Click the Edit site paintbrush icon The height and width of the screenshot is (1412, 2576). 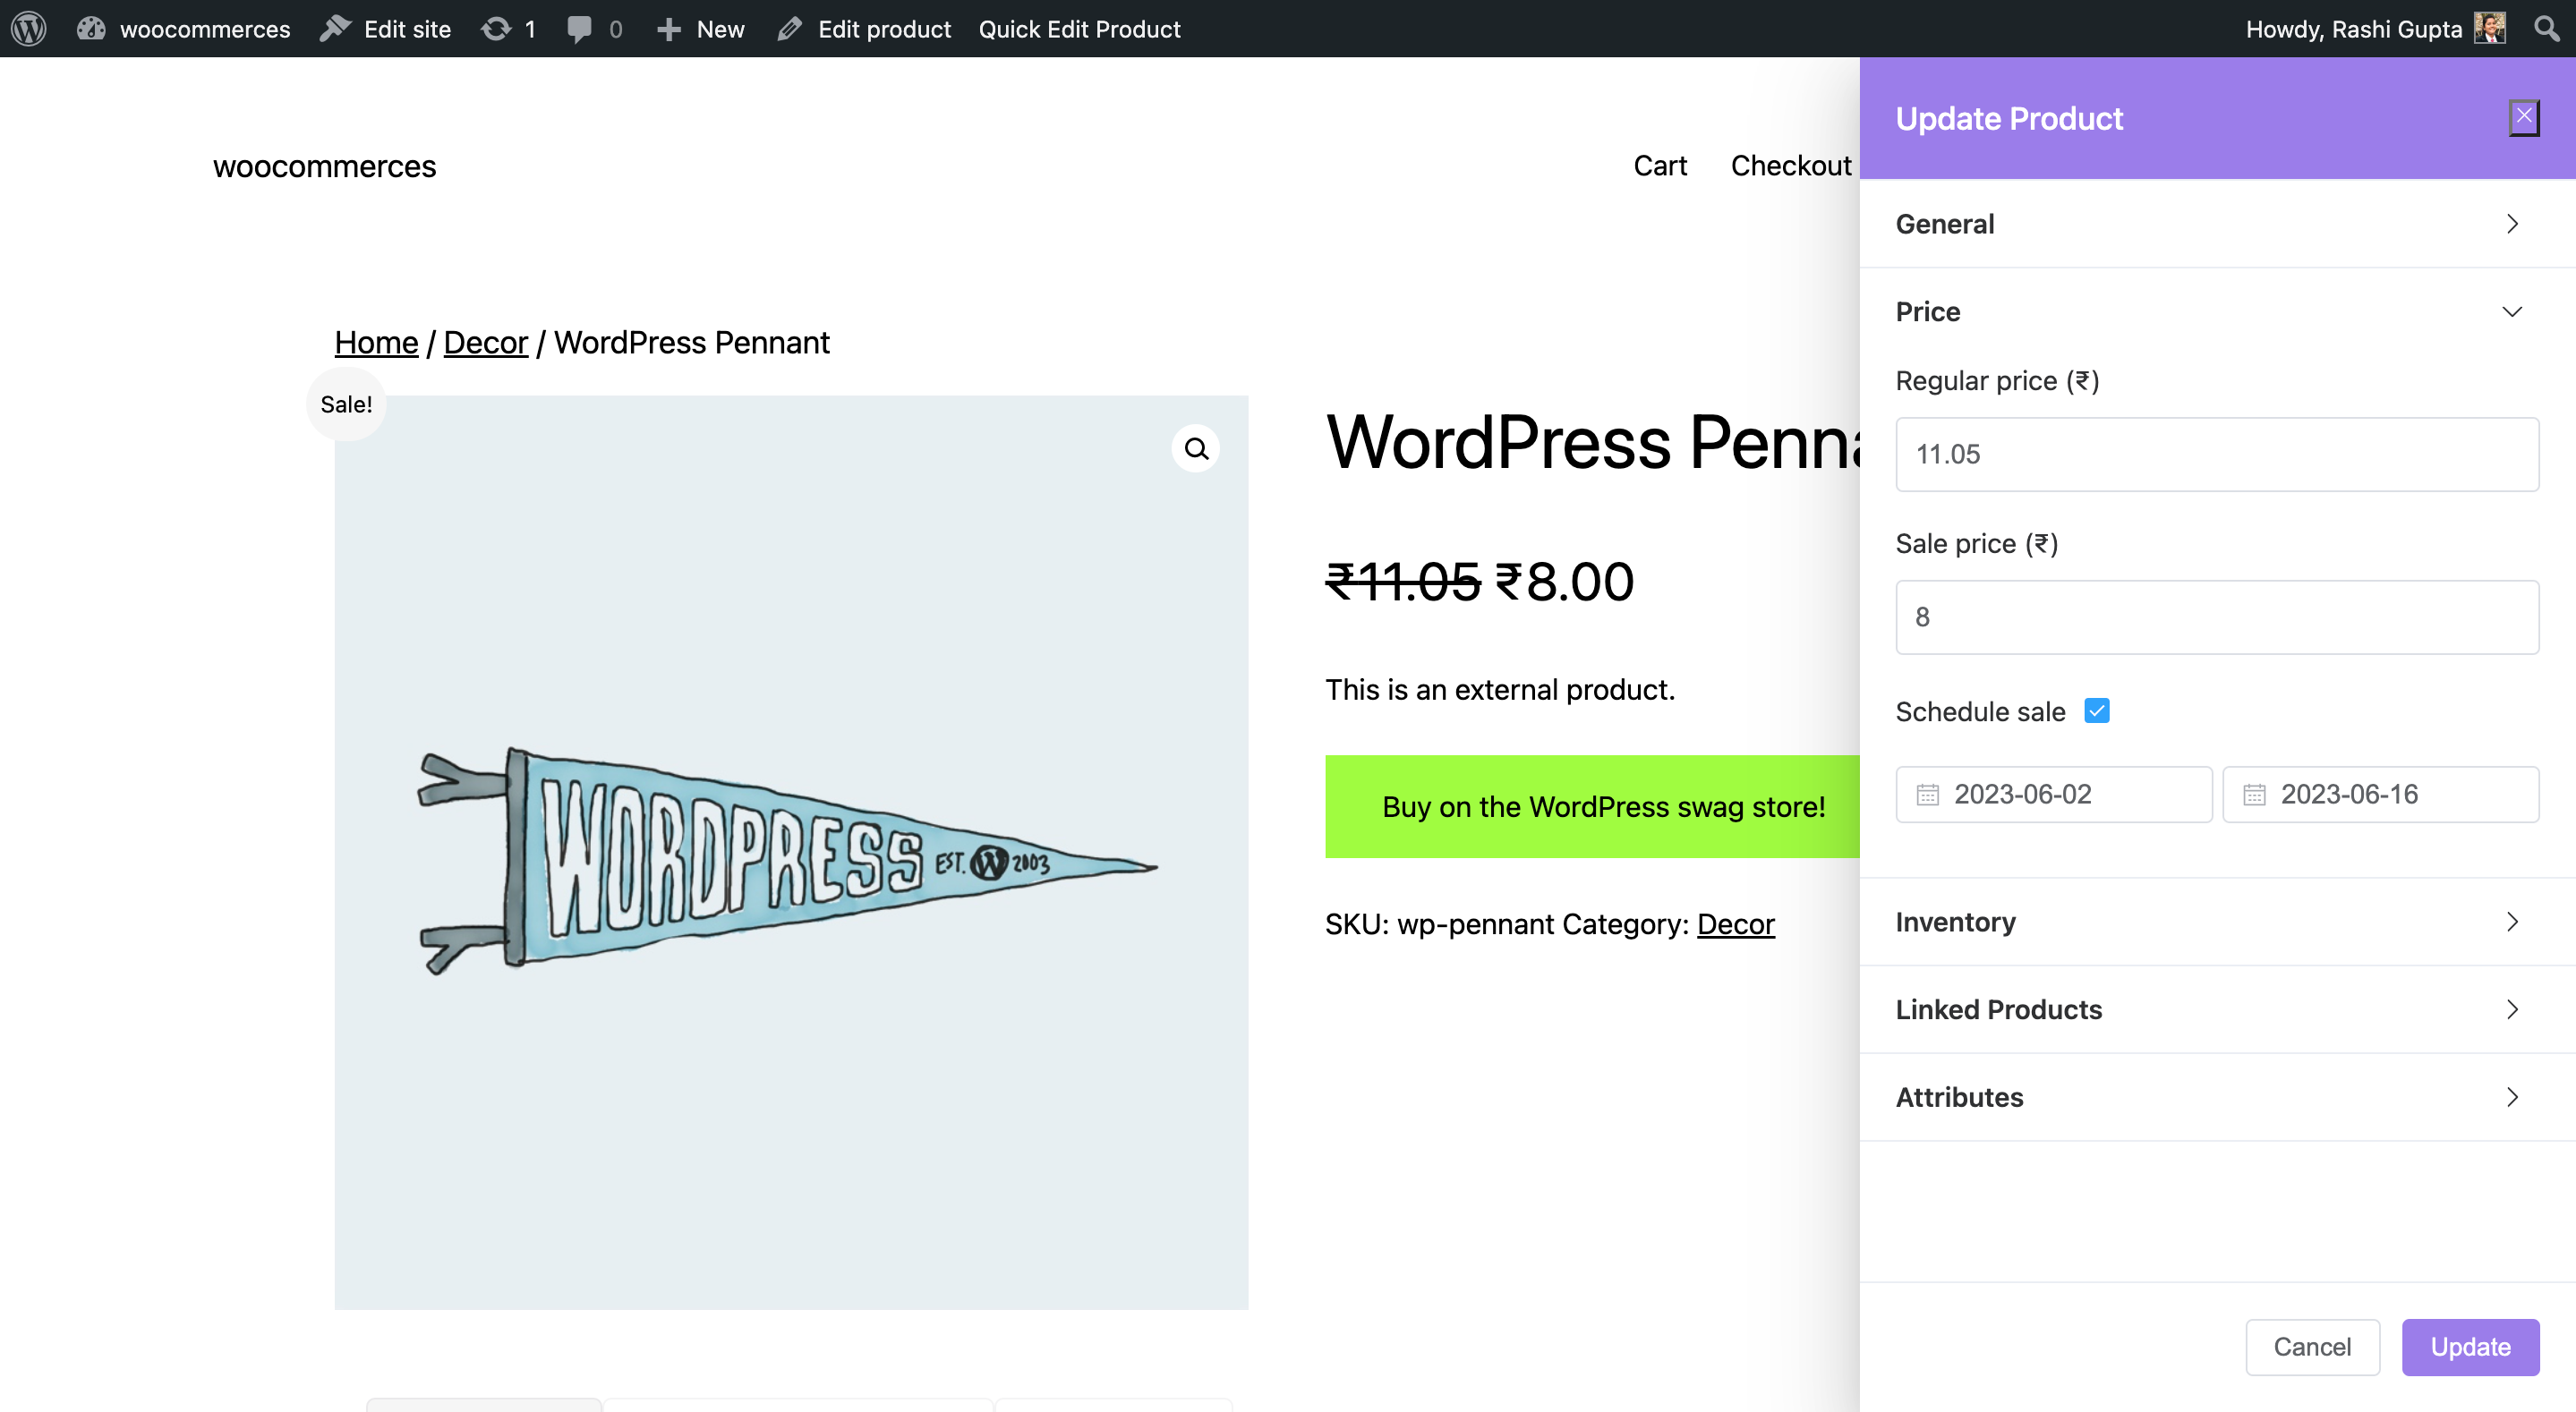(335, 28)
